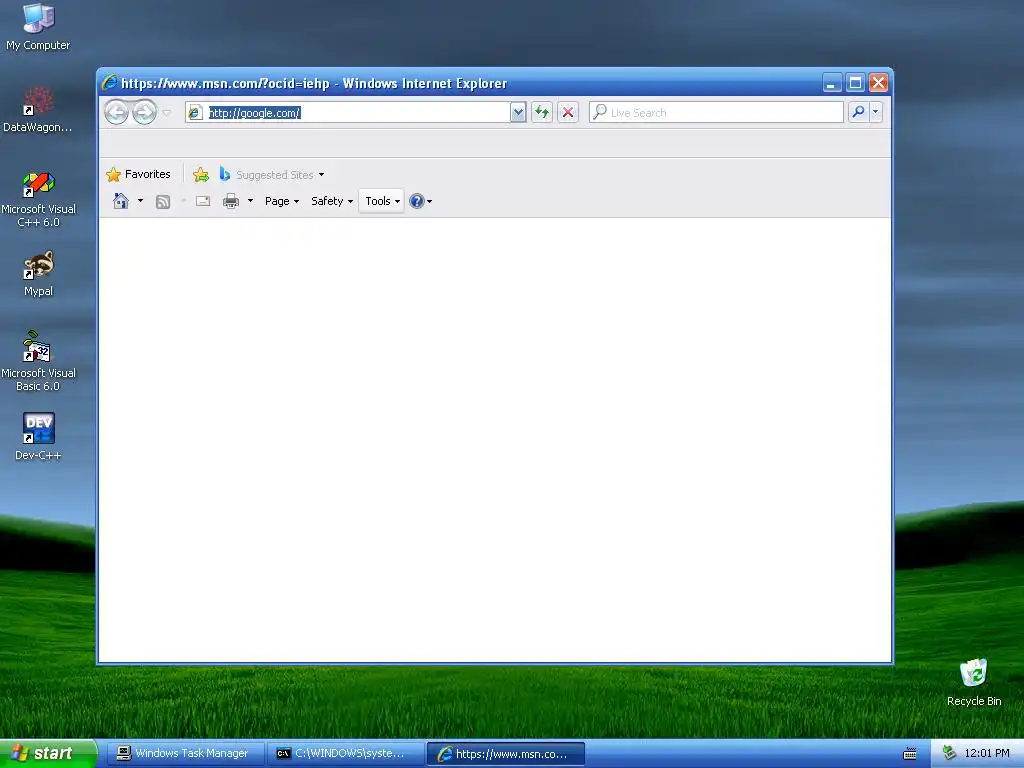Expand the Home button dropdown arrow
The height and width of the screenshot is (768, 1024).
point(140,201)
